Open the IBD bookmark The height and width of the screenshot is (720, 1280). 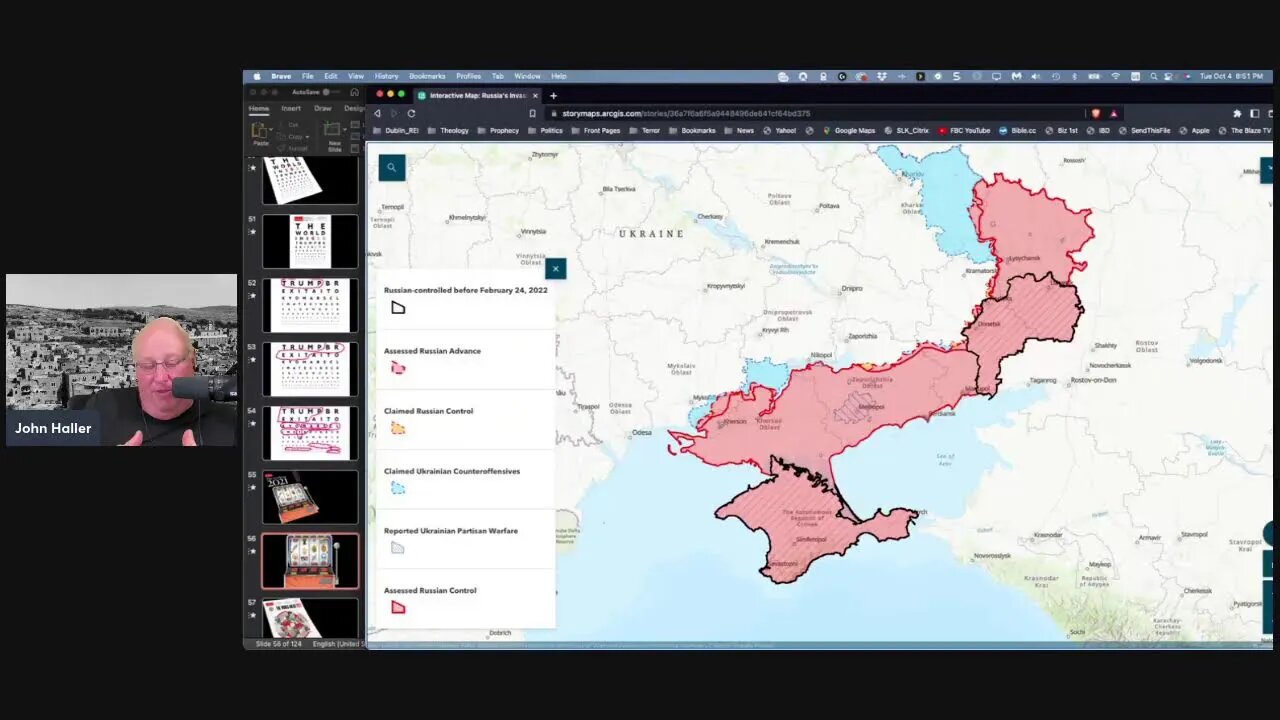click(1099, 130)
